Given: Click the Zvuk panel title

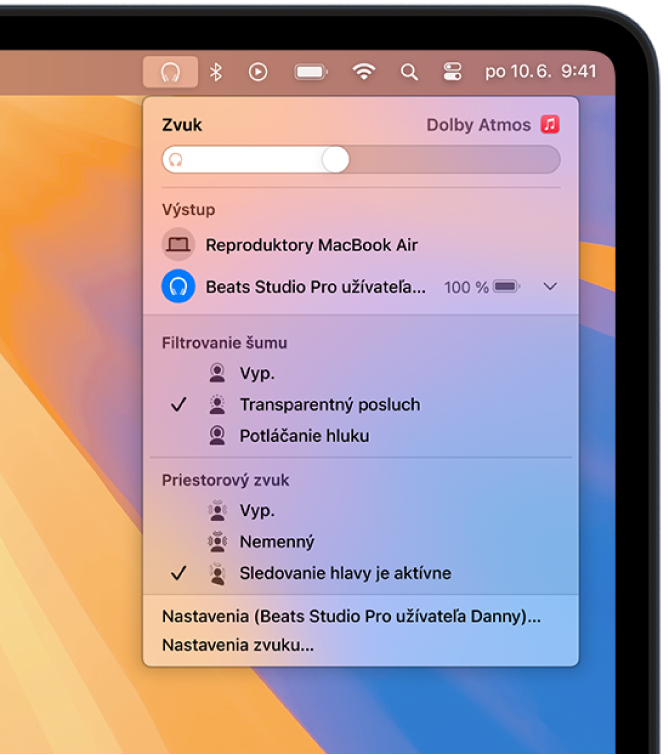Looking at the screenshot, I should pyautogui.click(x=182, y=125).
